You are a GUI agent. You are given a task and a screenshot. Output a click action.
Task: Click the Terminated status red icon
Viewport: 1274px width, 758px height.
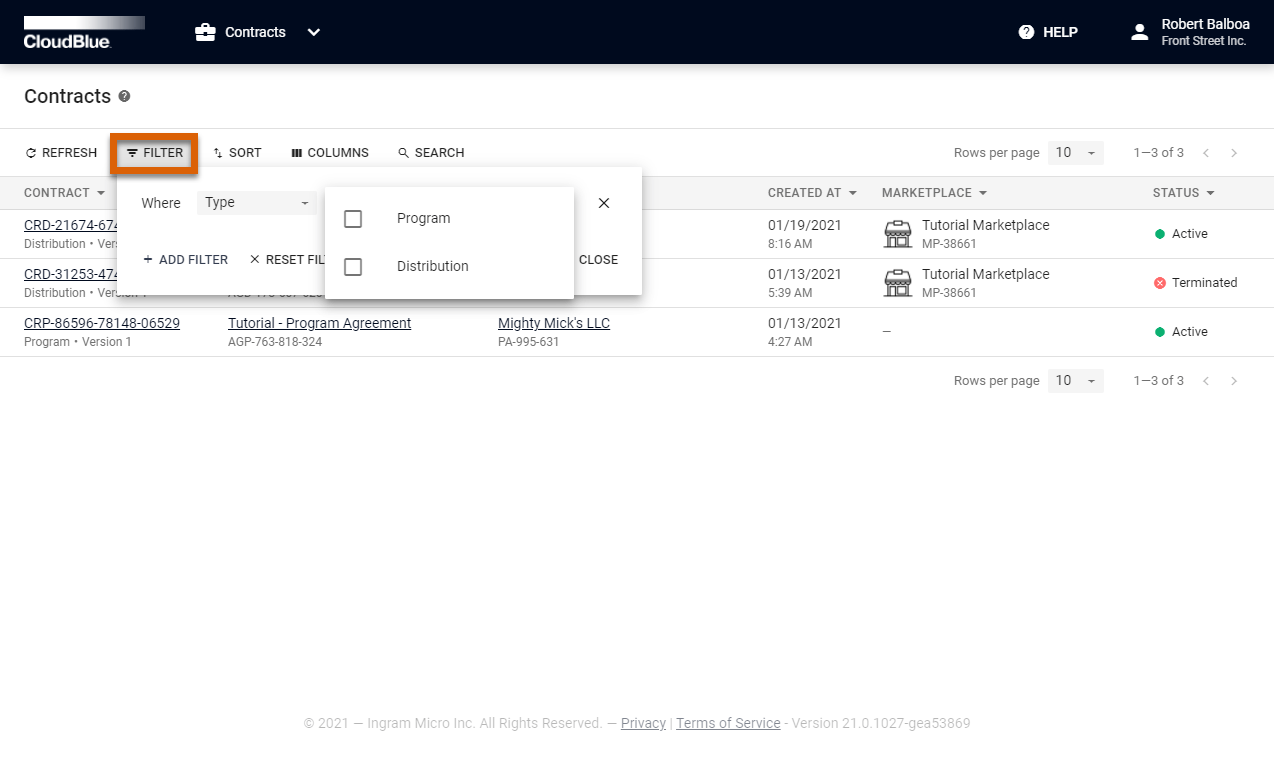1160,283
